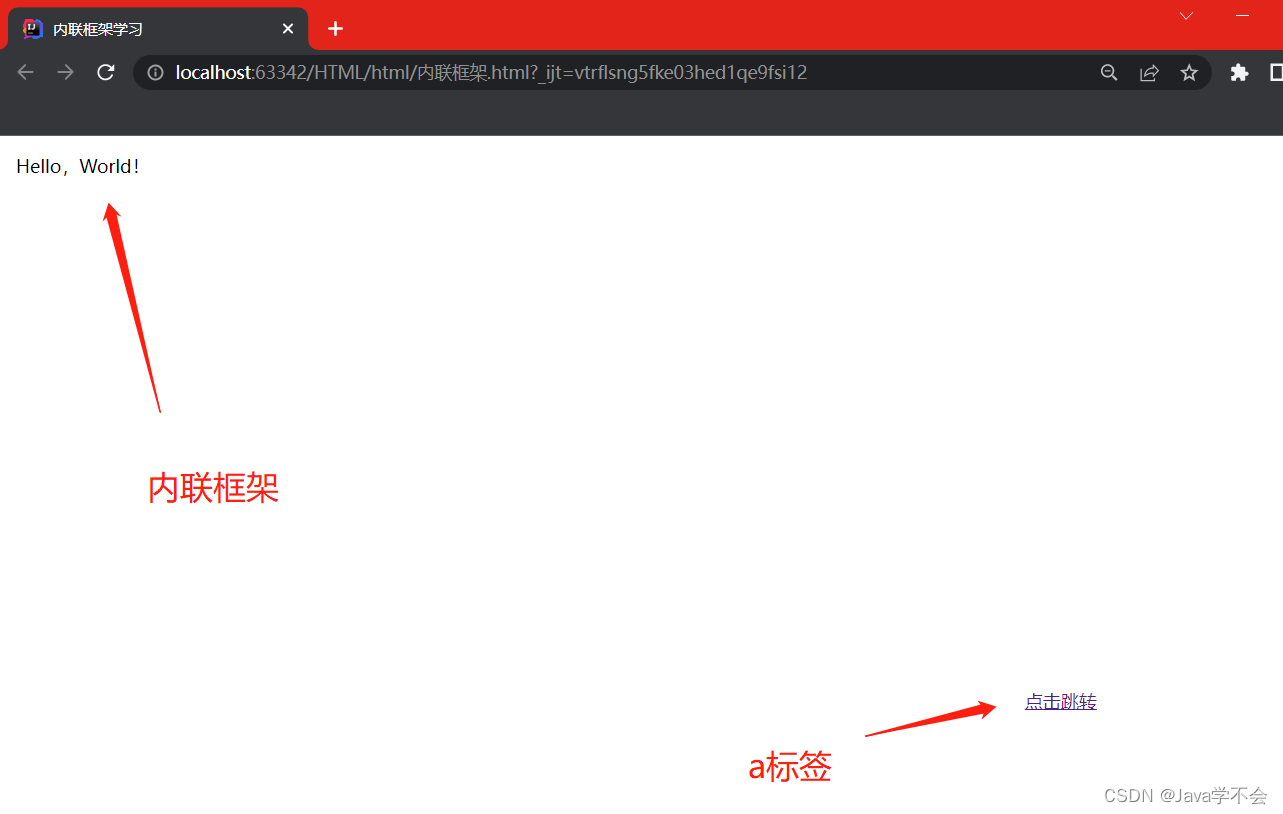This screenshot has width=1283, height=814.
Task: Minimize the browser window
Action: pyautogui.click(x=1243, y=15)
